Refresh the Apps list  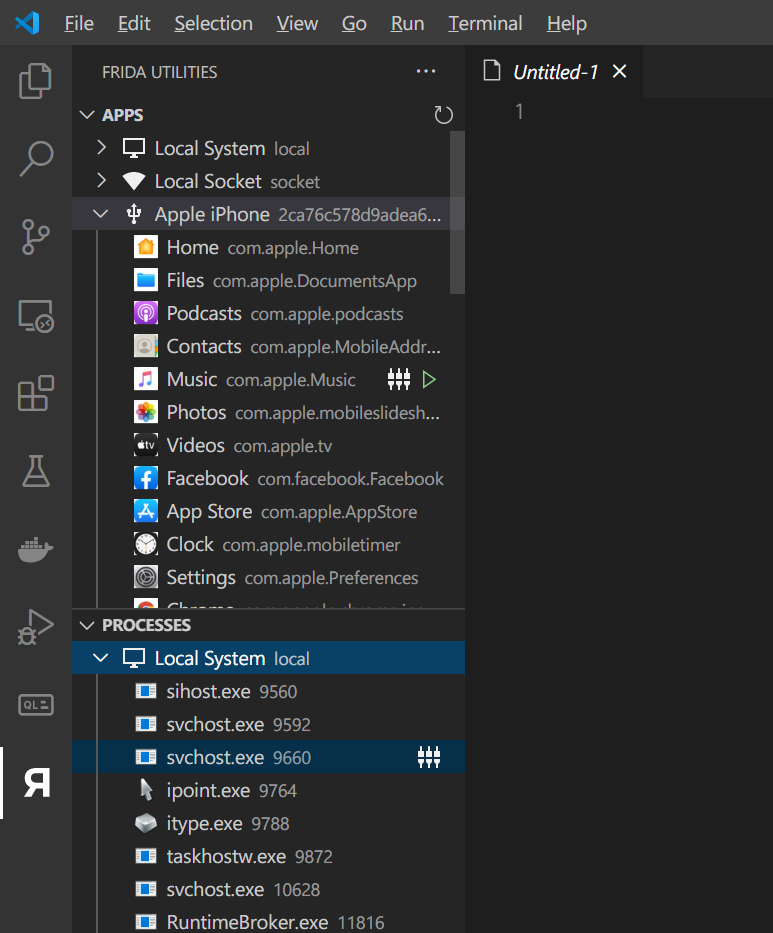tap(443, 115)
